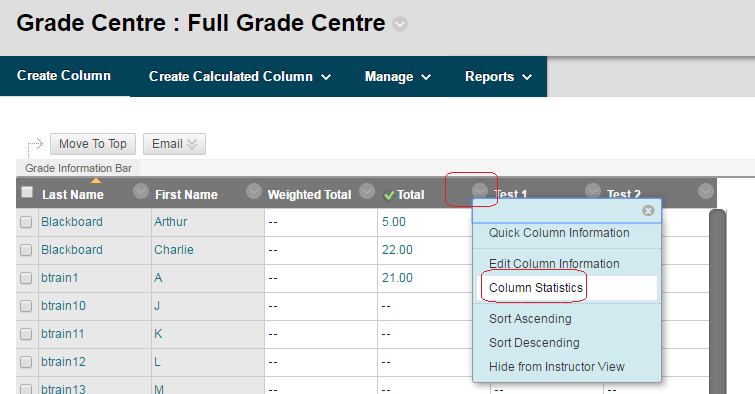Open the Blackboard last name link for Arthur
Viewport: 755px width, 394px height.
coord(72,222)
